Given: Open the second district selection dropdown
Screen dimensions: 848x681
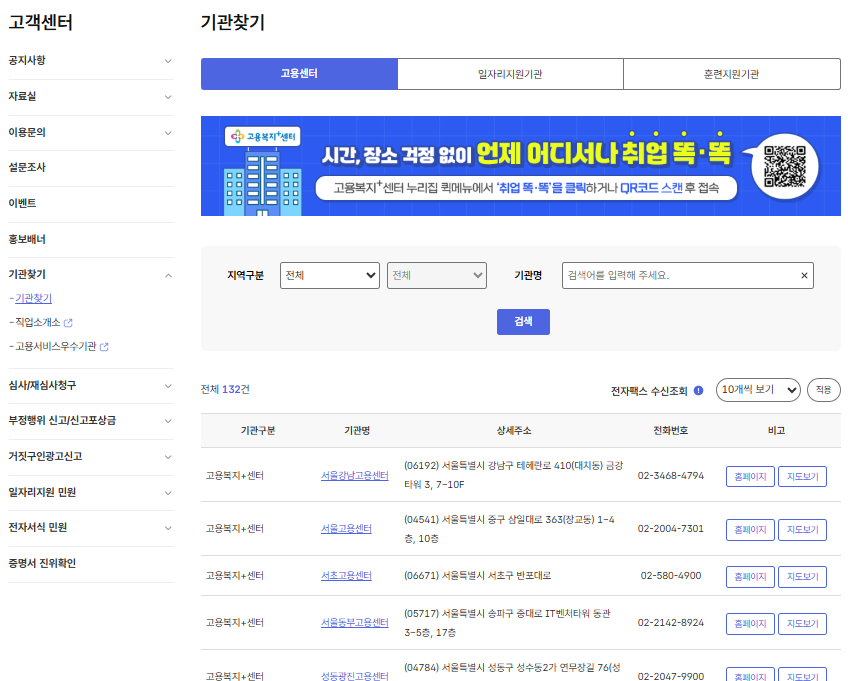Looking at the screenshot, I should click(x=437, y=275).
